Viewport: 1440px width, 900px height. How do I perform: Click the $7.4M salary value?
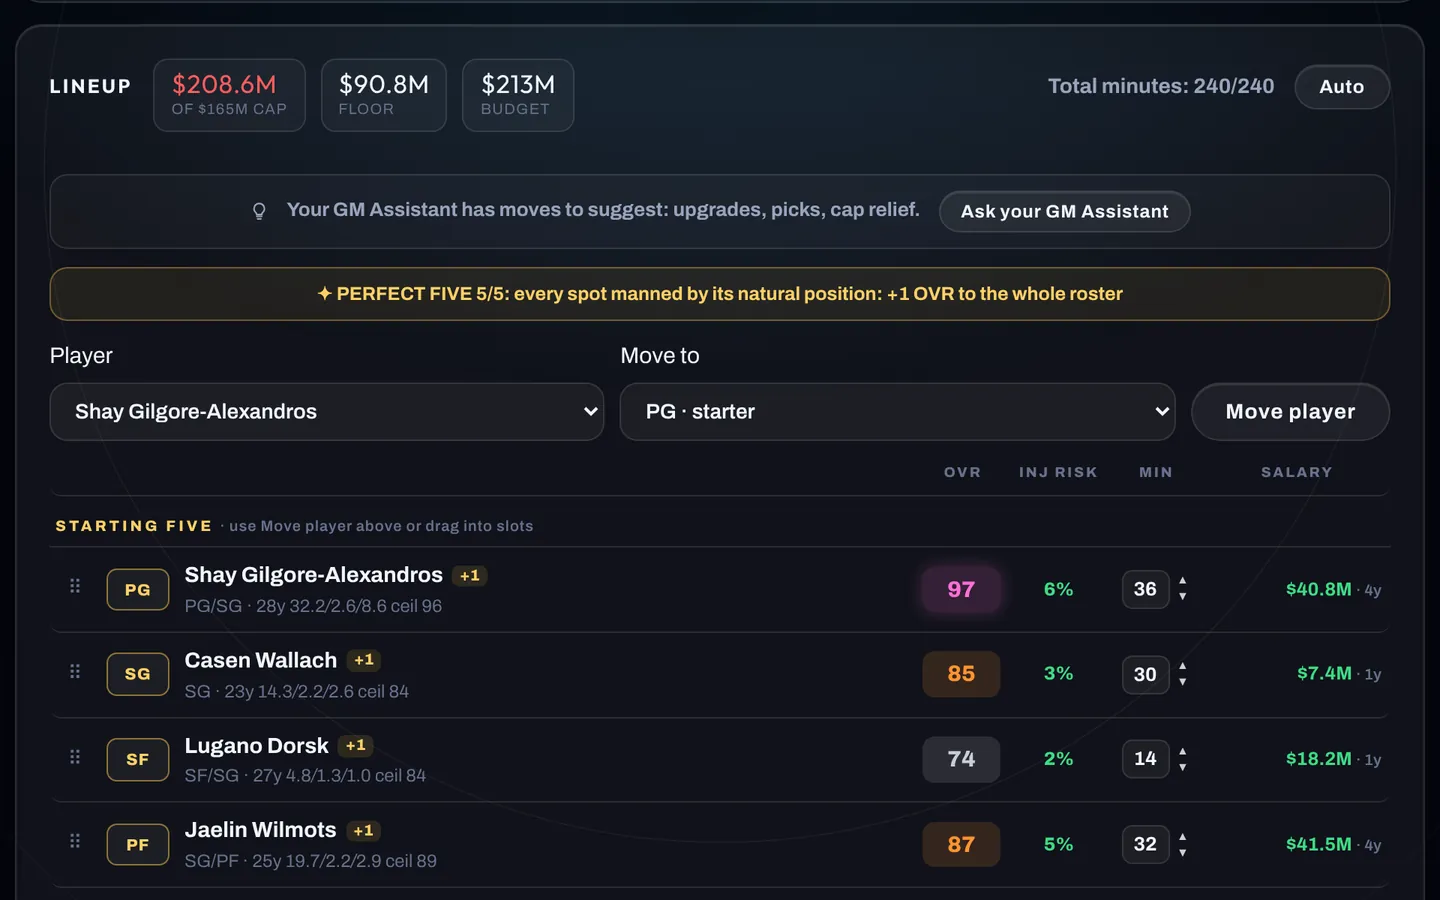tap(1324, 674)
